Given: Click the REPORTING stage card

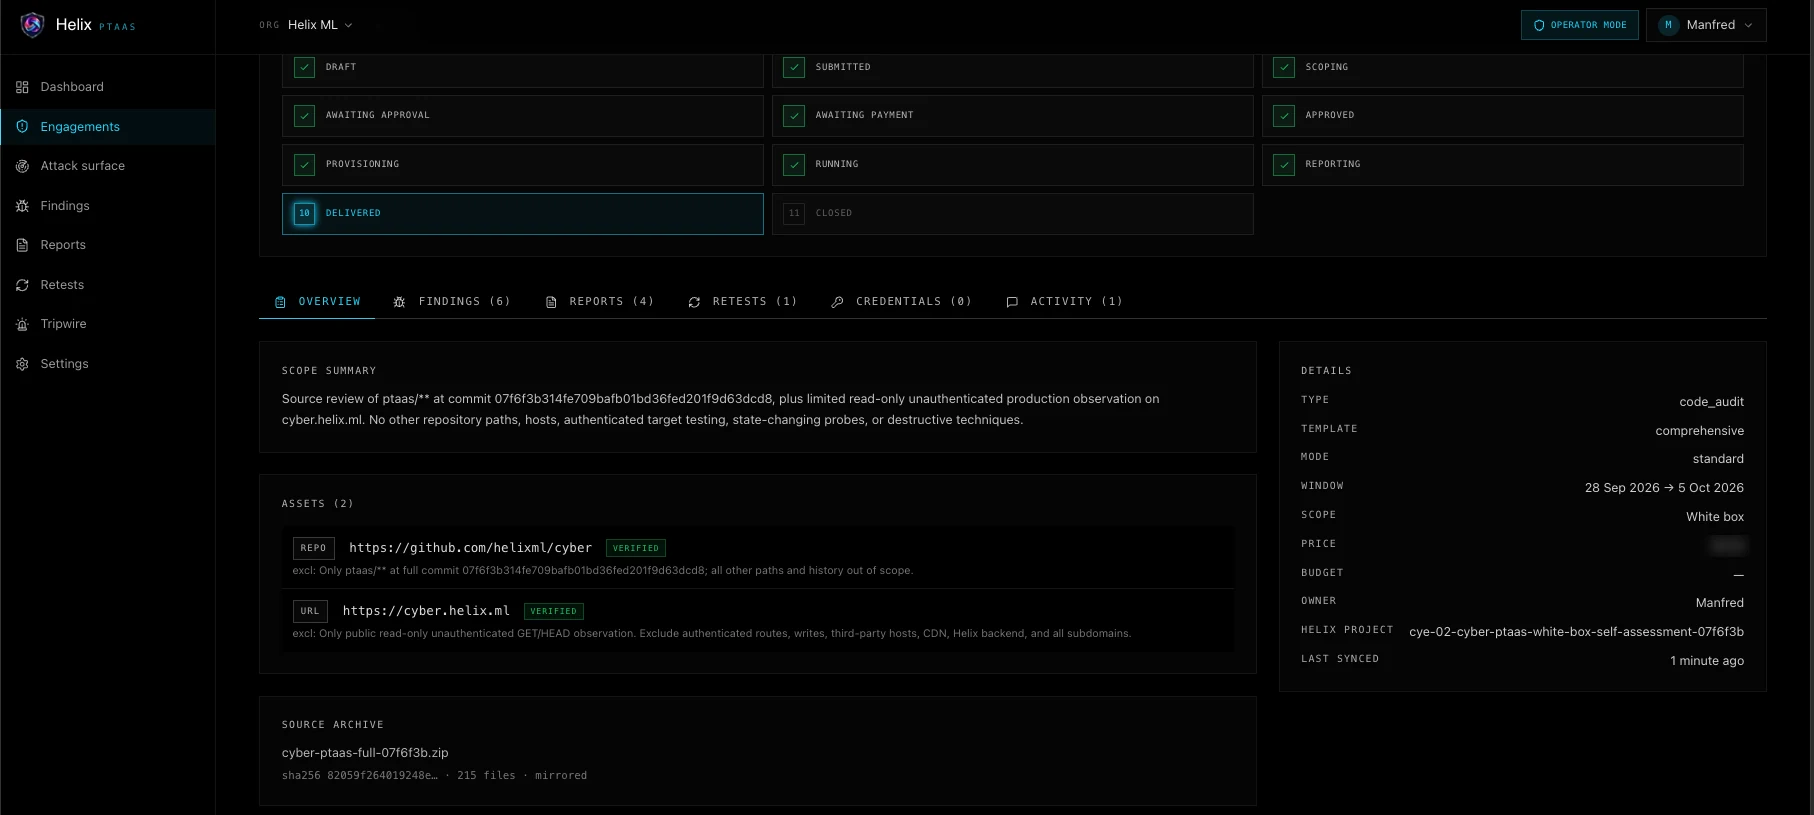Looking at the screenshot, I should 1503,165.
